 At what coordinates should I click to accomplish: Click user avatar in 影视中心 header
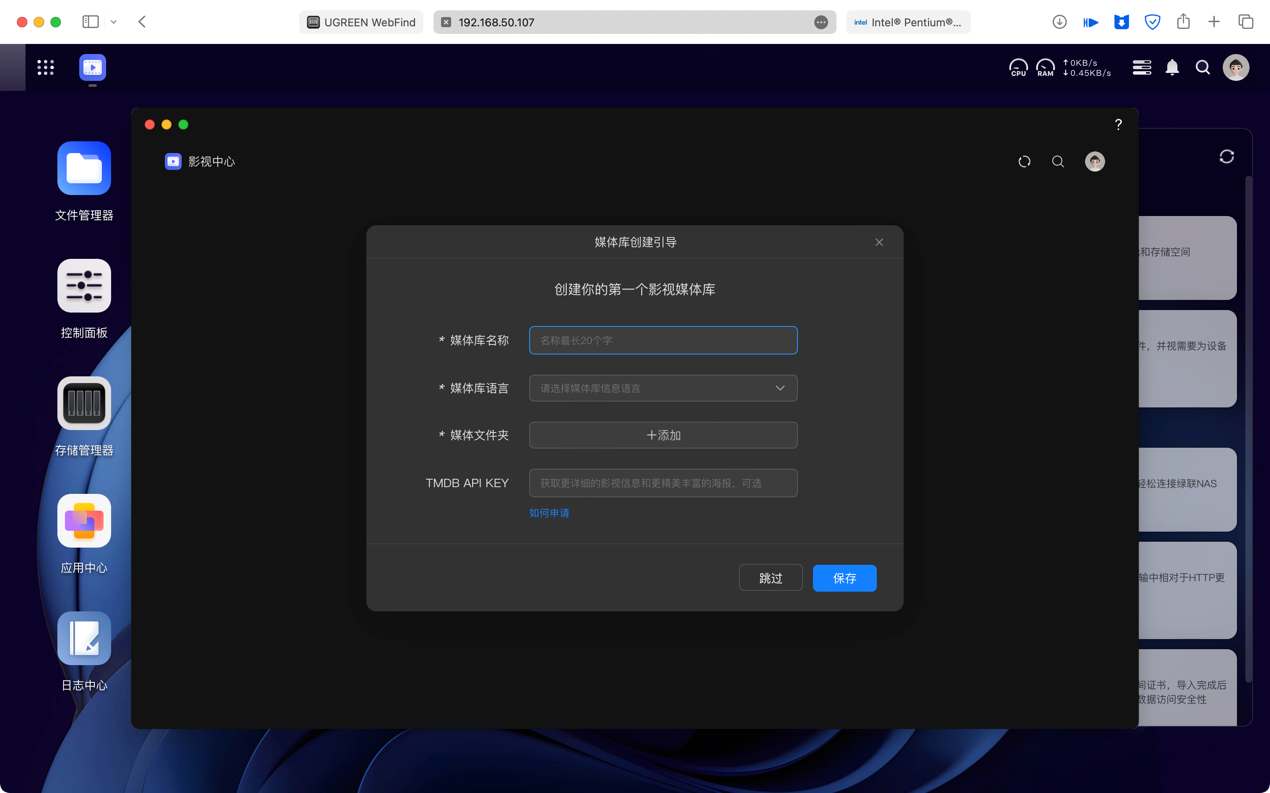click(1095, 161)
